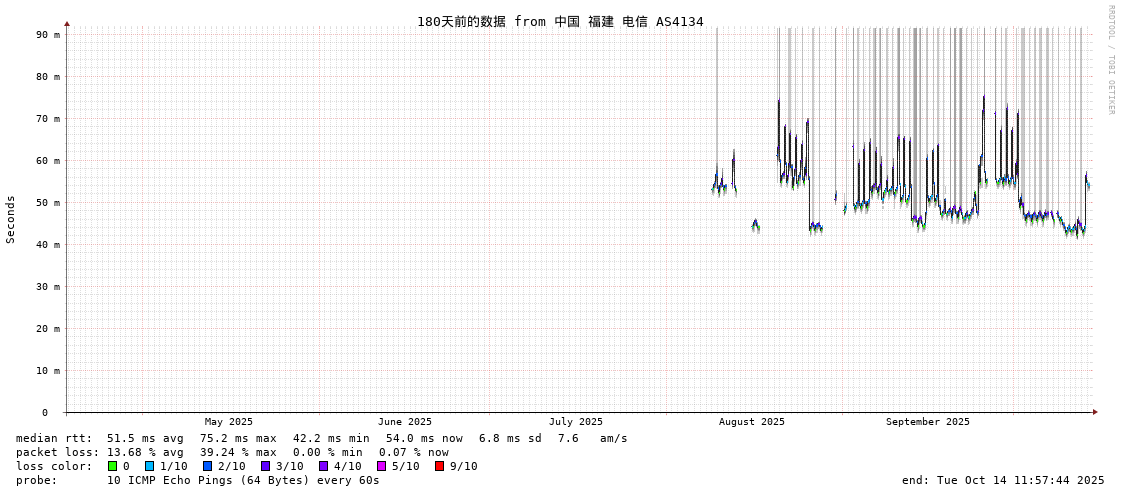Screen dimensions: 1121x494
Task: Click the arrow atop the y-axis
Action: click(x=67, y=23)
